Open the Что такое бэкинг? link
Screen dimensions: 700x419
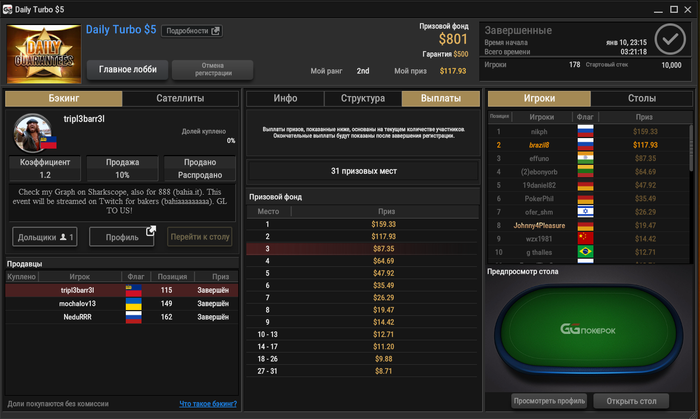pos(208,404)
